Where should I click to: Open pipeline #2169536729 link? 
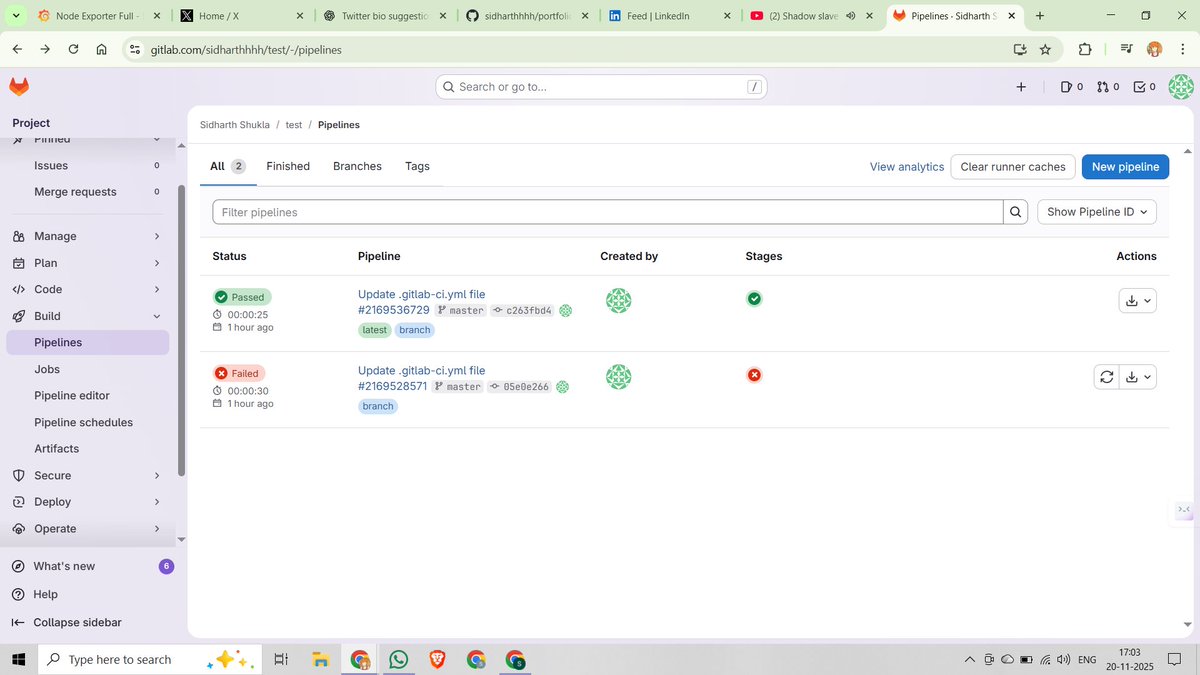(x=392, y=310)
